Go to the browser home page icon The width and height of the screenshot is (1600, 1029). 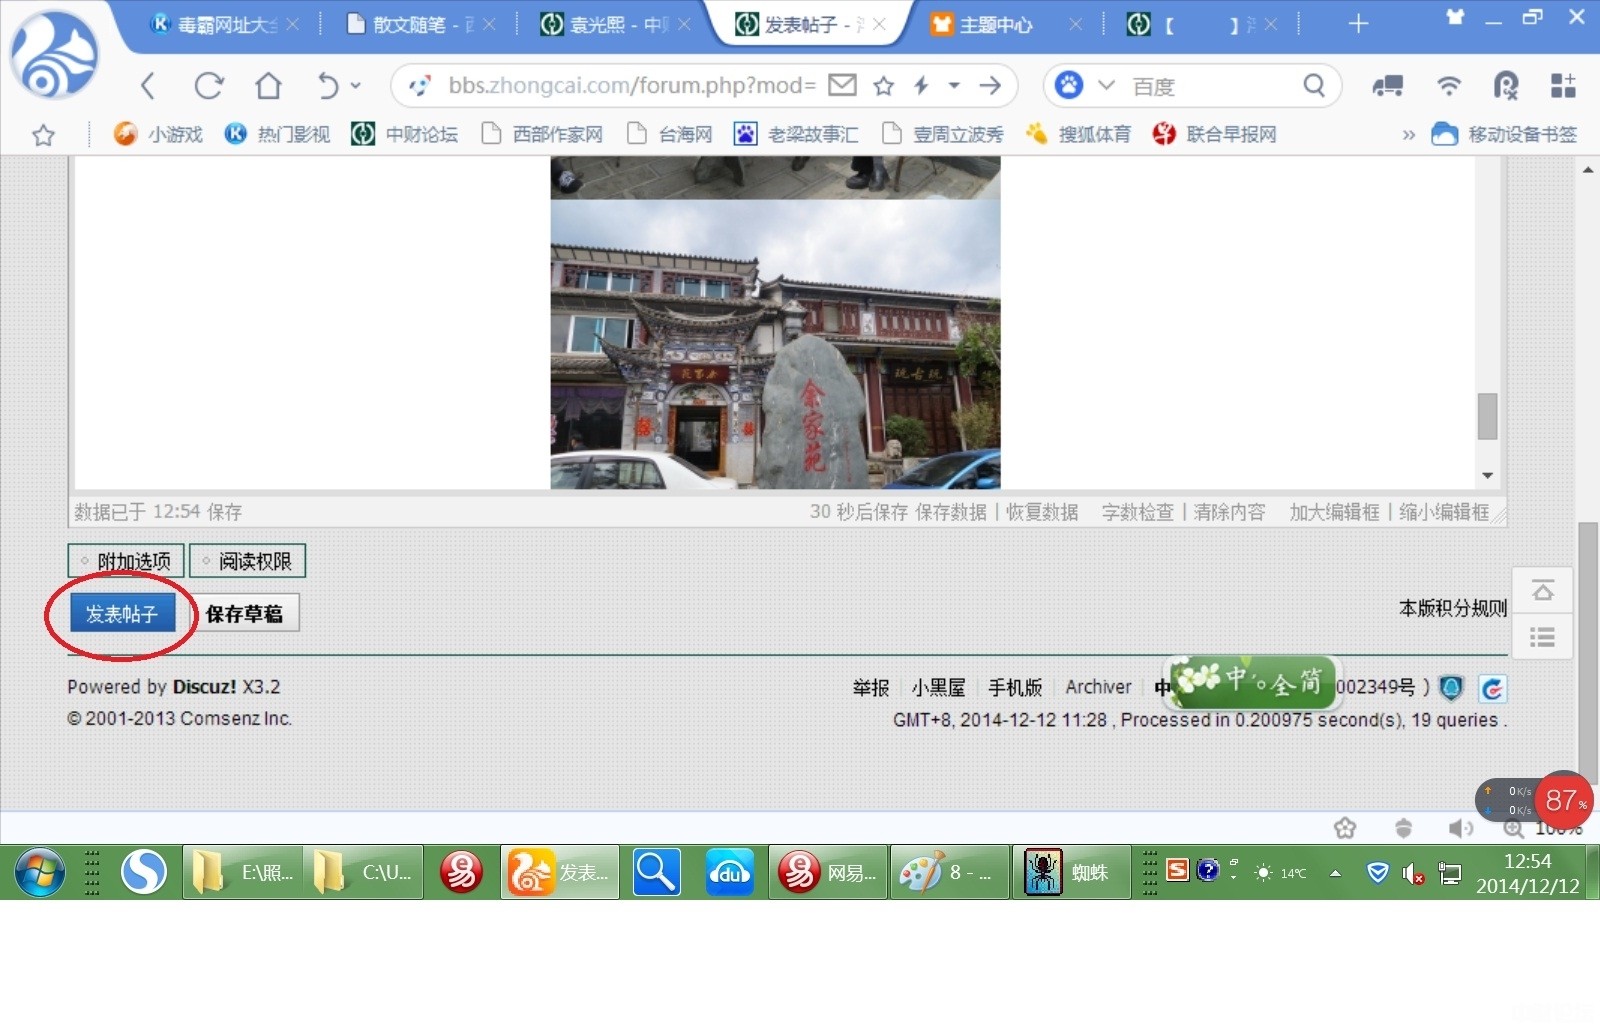point(268,87)
